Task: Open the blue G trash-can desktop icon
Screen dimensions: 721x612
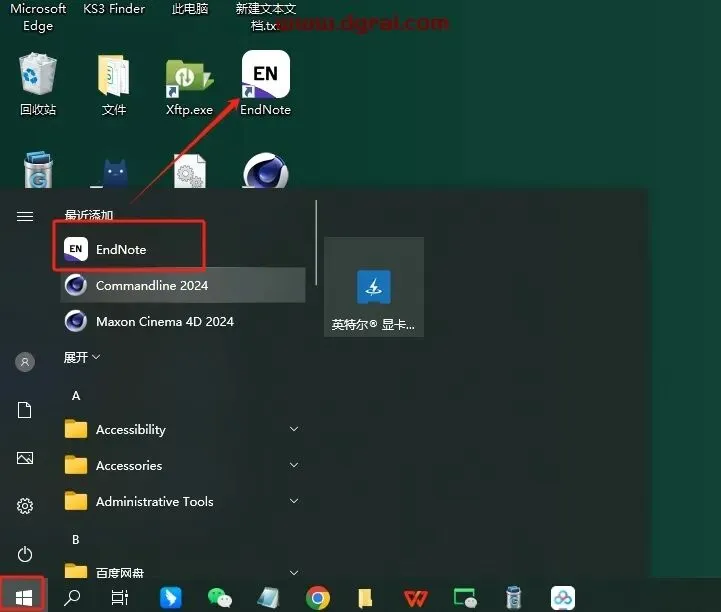Action: 38,170
